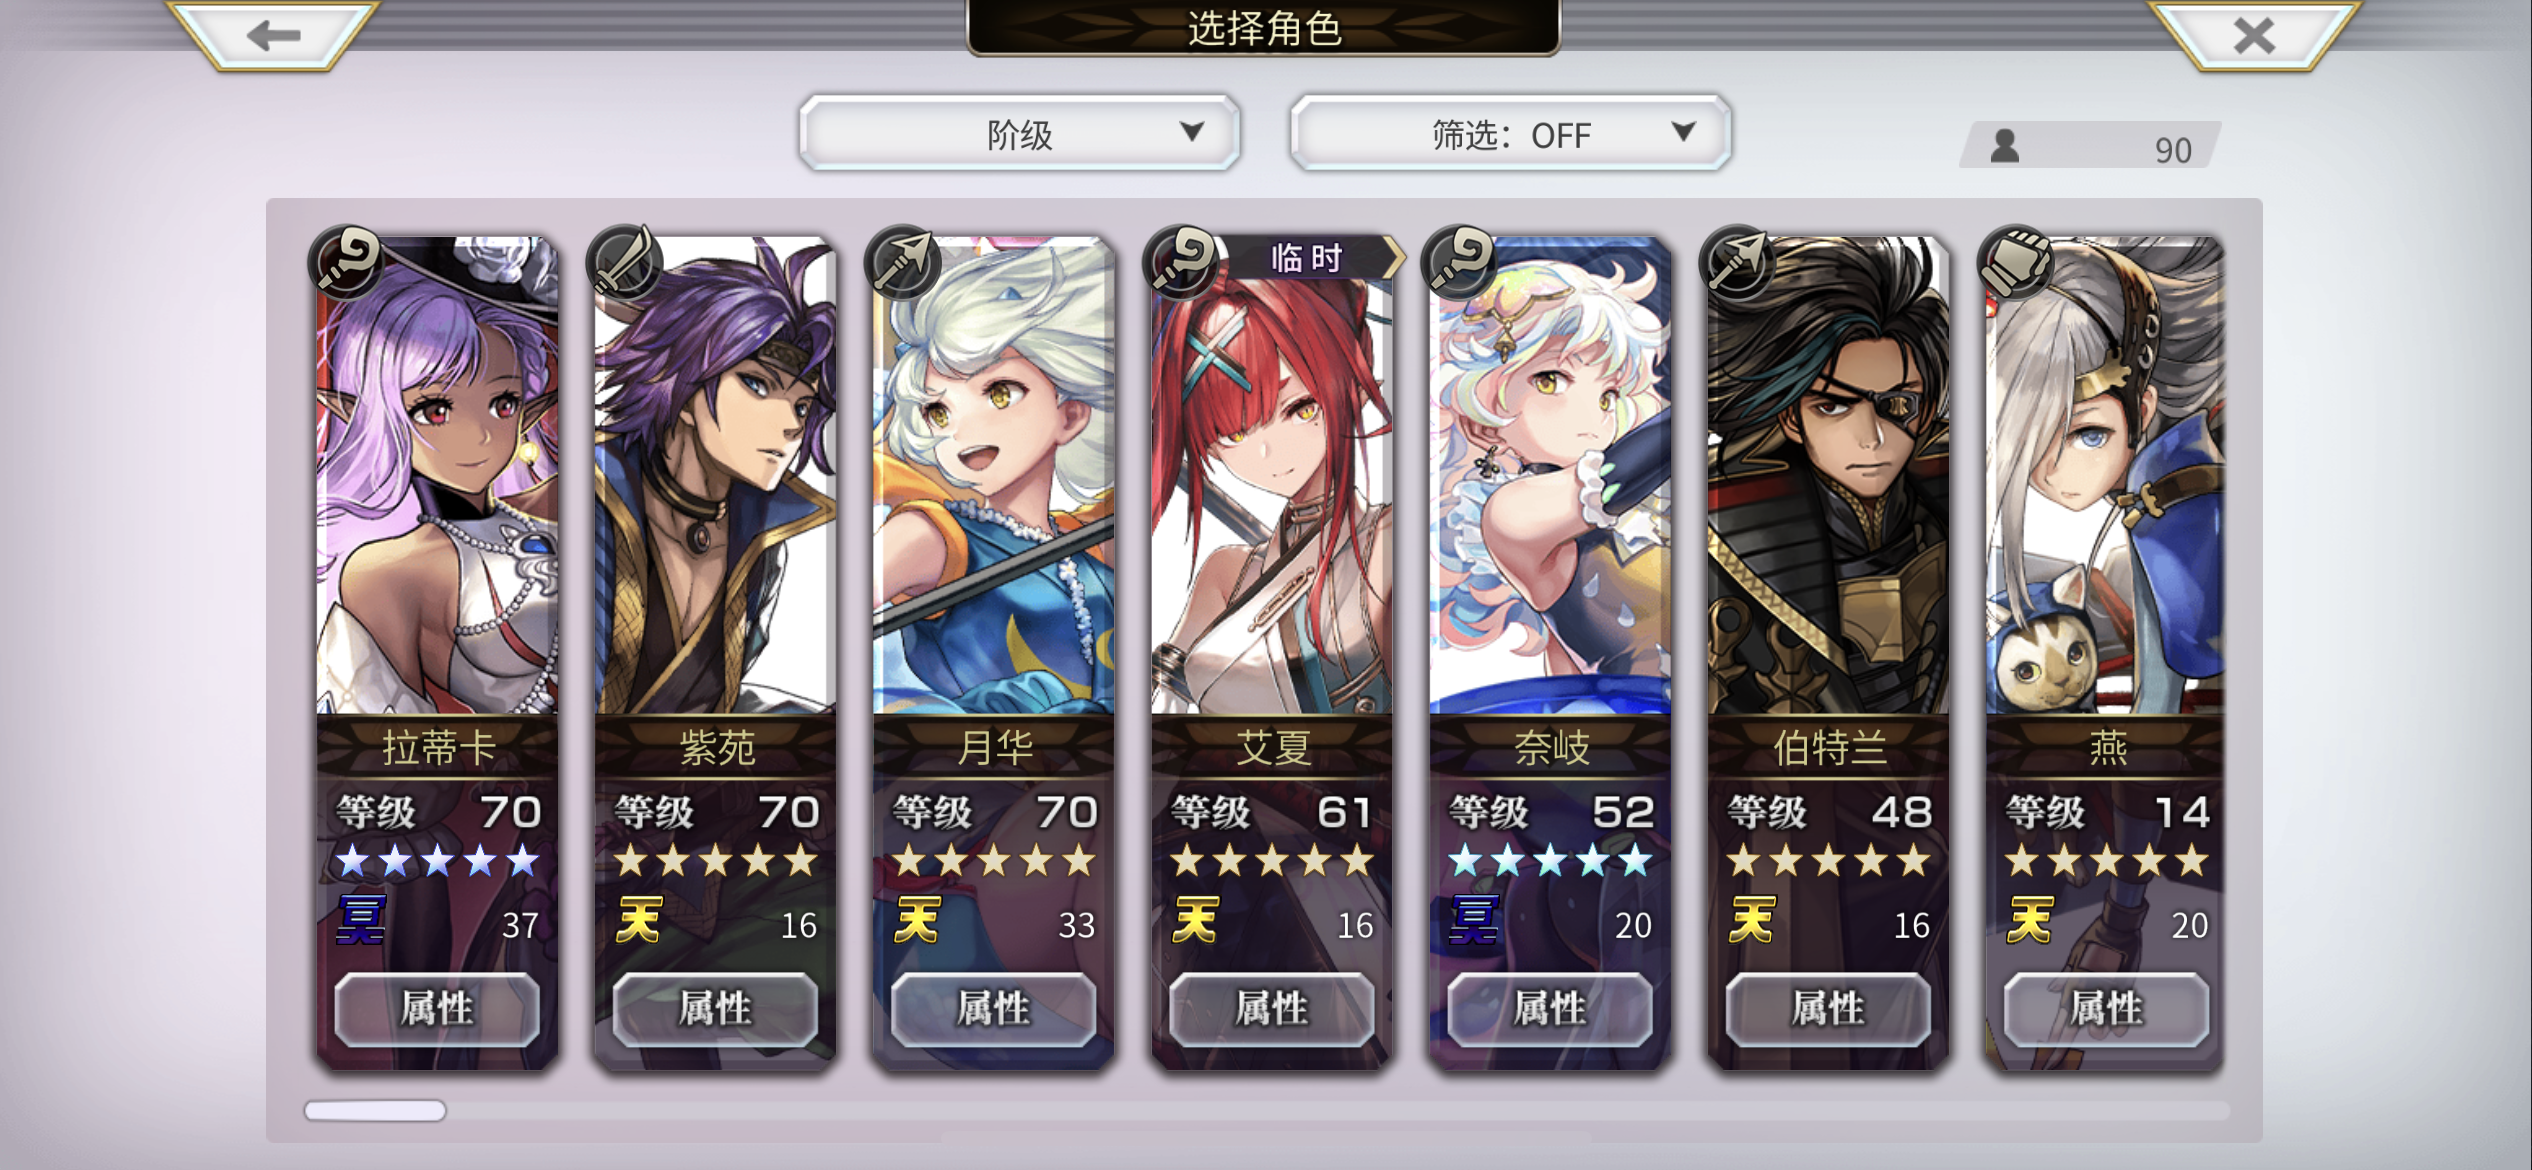Choose the 奈岐 character portrait
2532x1170 pixels.
click(x=1550, y=475)
